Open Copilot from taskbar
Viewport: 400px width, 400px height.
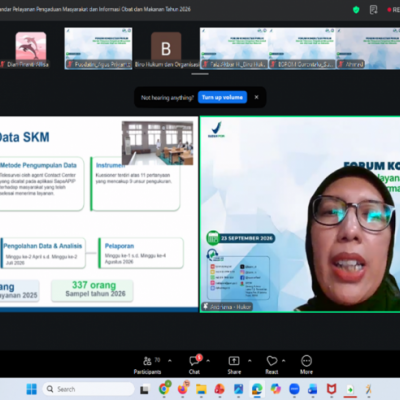tap(276, 389)
